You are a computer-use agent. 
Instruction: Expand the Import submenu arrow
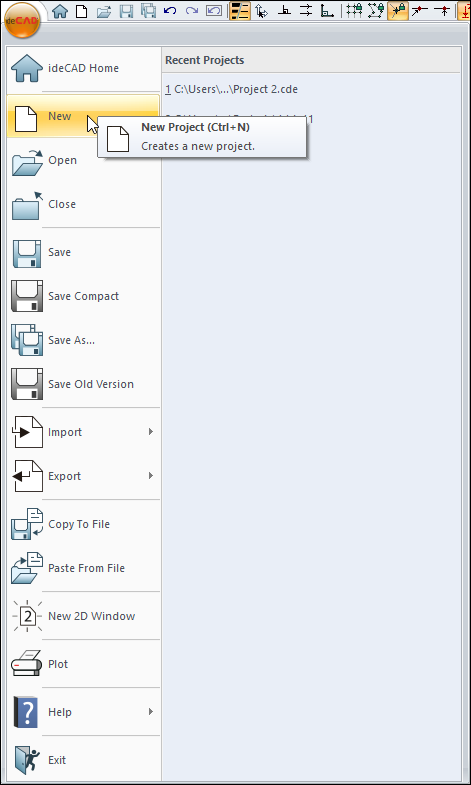151,432
